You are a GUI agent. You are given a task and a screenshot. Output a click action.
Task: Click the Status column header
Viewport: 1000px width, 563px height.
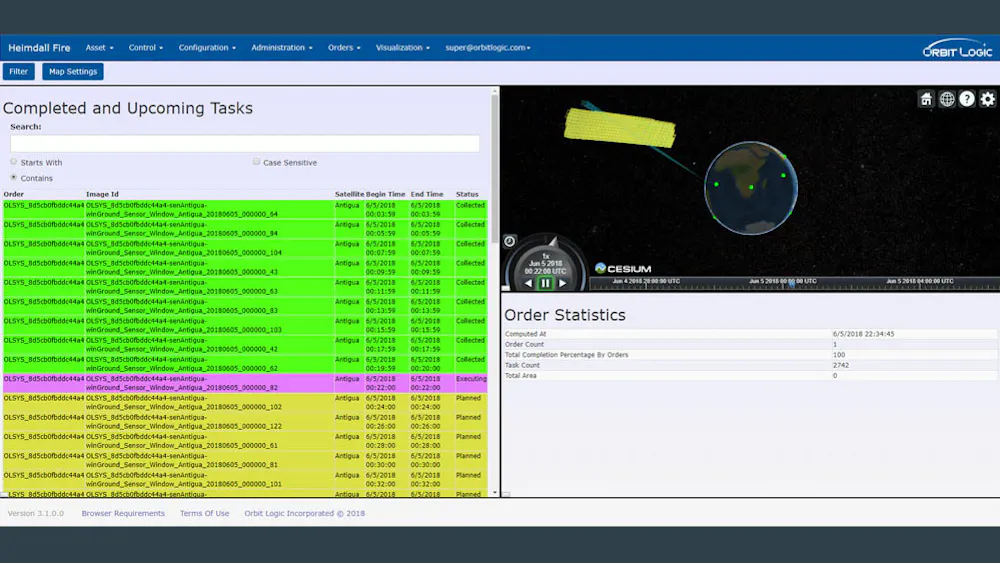click(467, 194)
